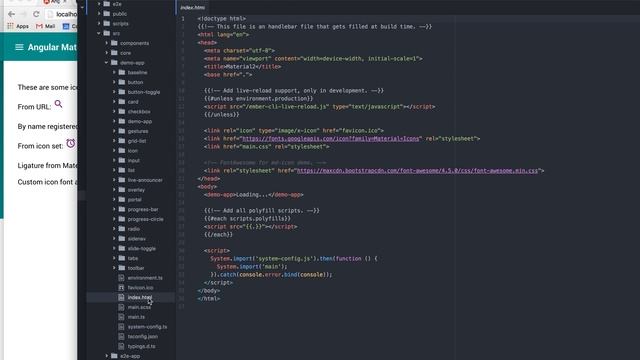Expand the gestures folder arrow
The height and width of the screenshot is (360, 640).
pyautogui.click(x=114, y=131)
